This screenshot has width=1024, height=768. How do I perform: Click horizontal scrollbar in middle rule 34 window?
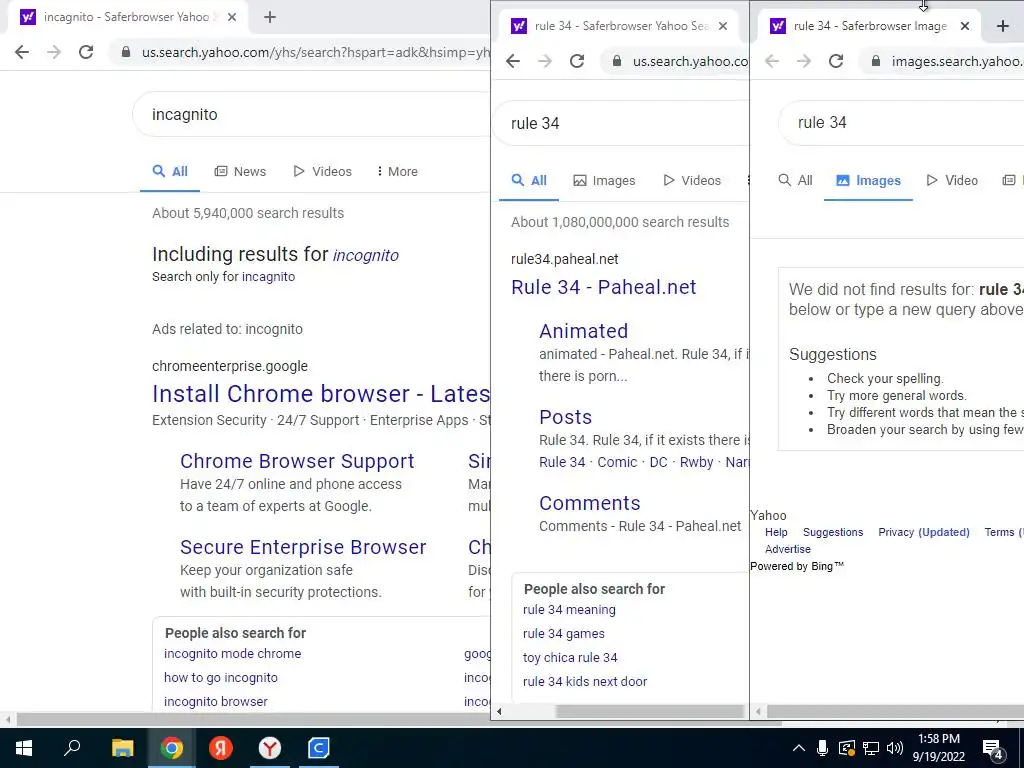pos(649,711)
